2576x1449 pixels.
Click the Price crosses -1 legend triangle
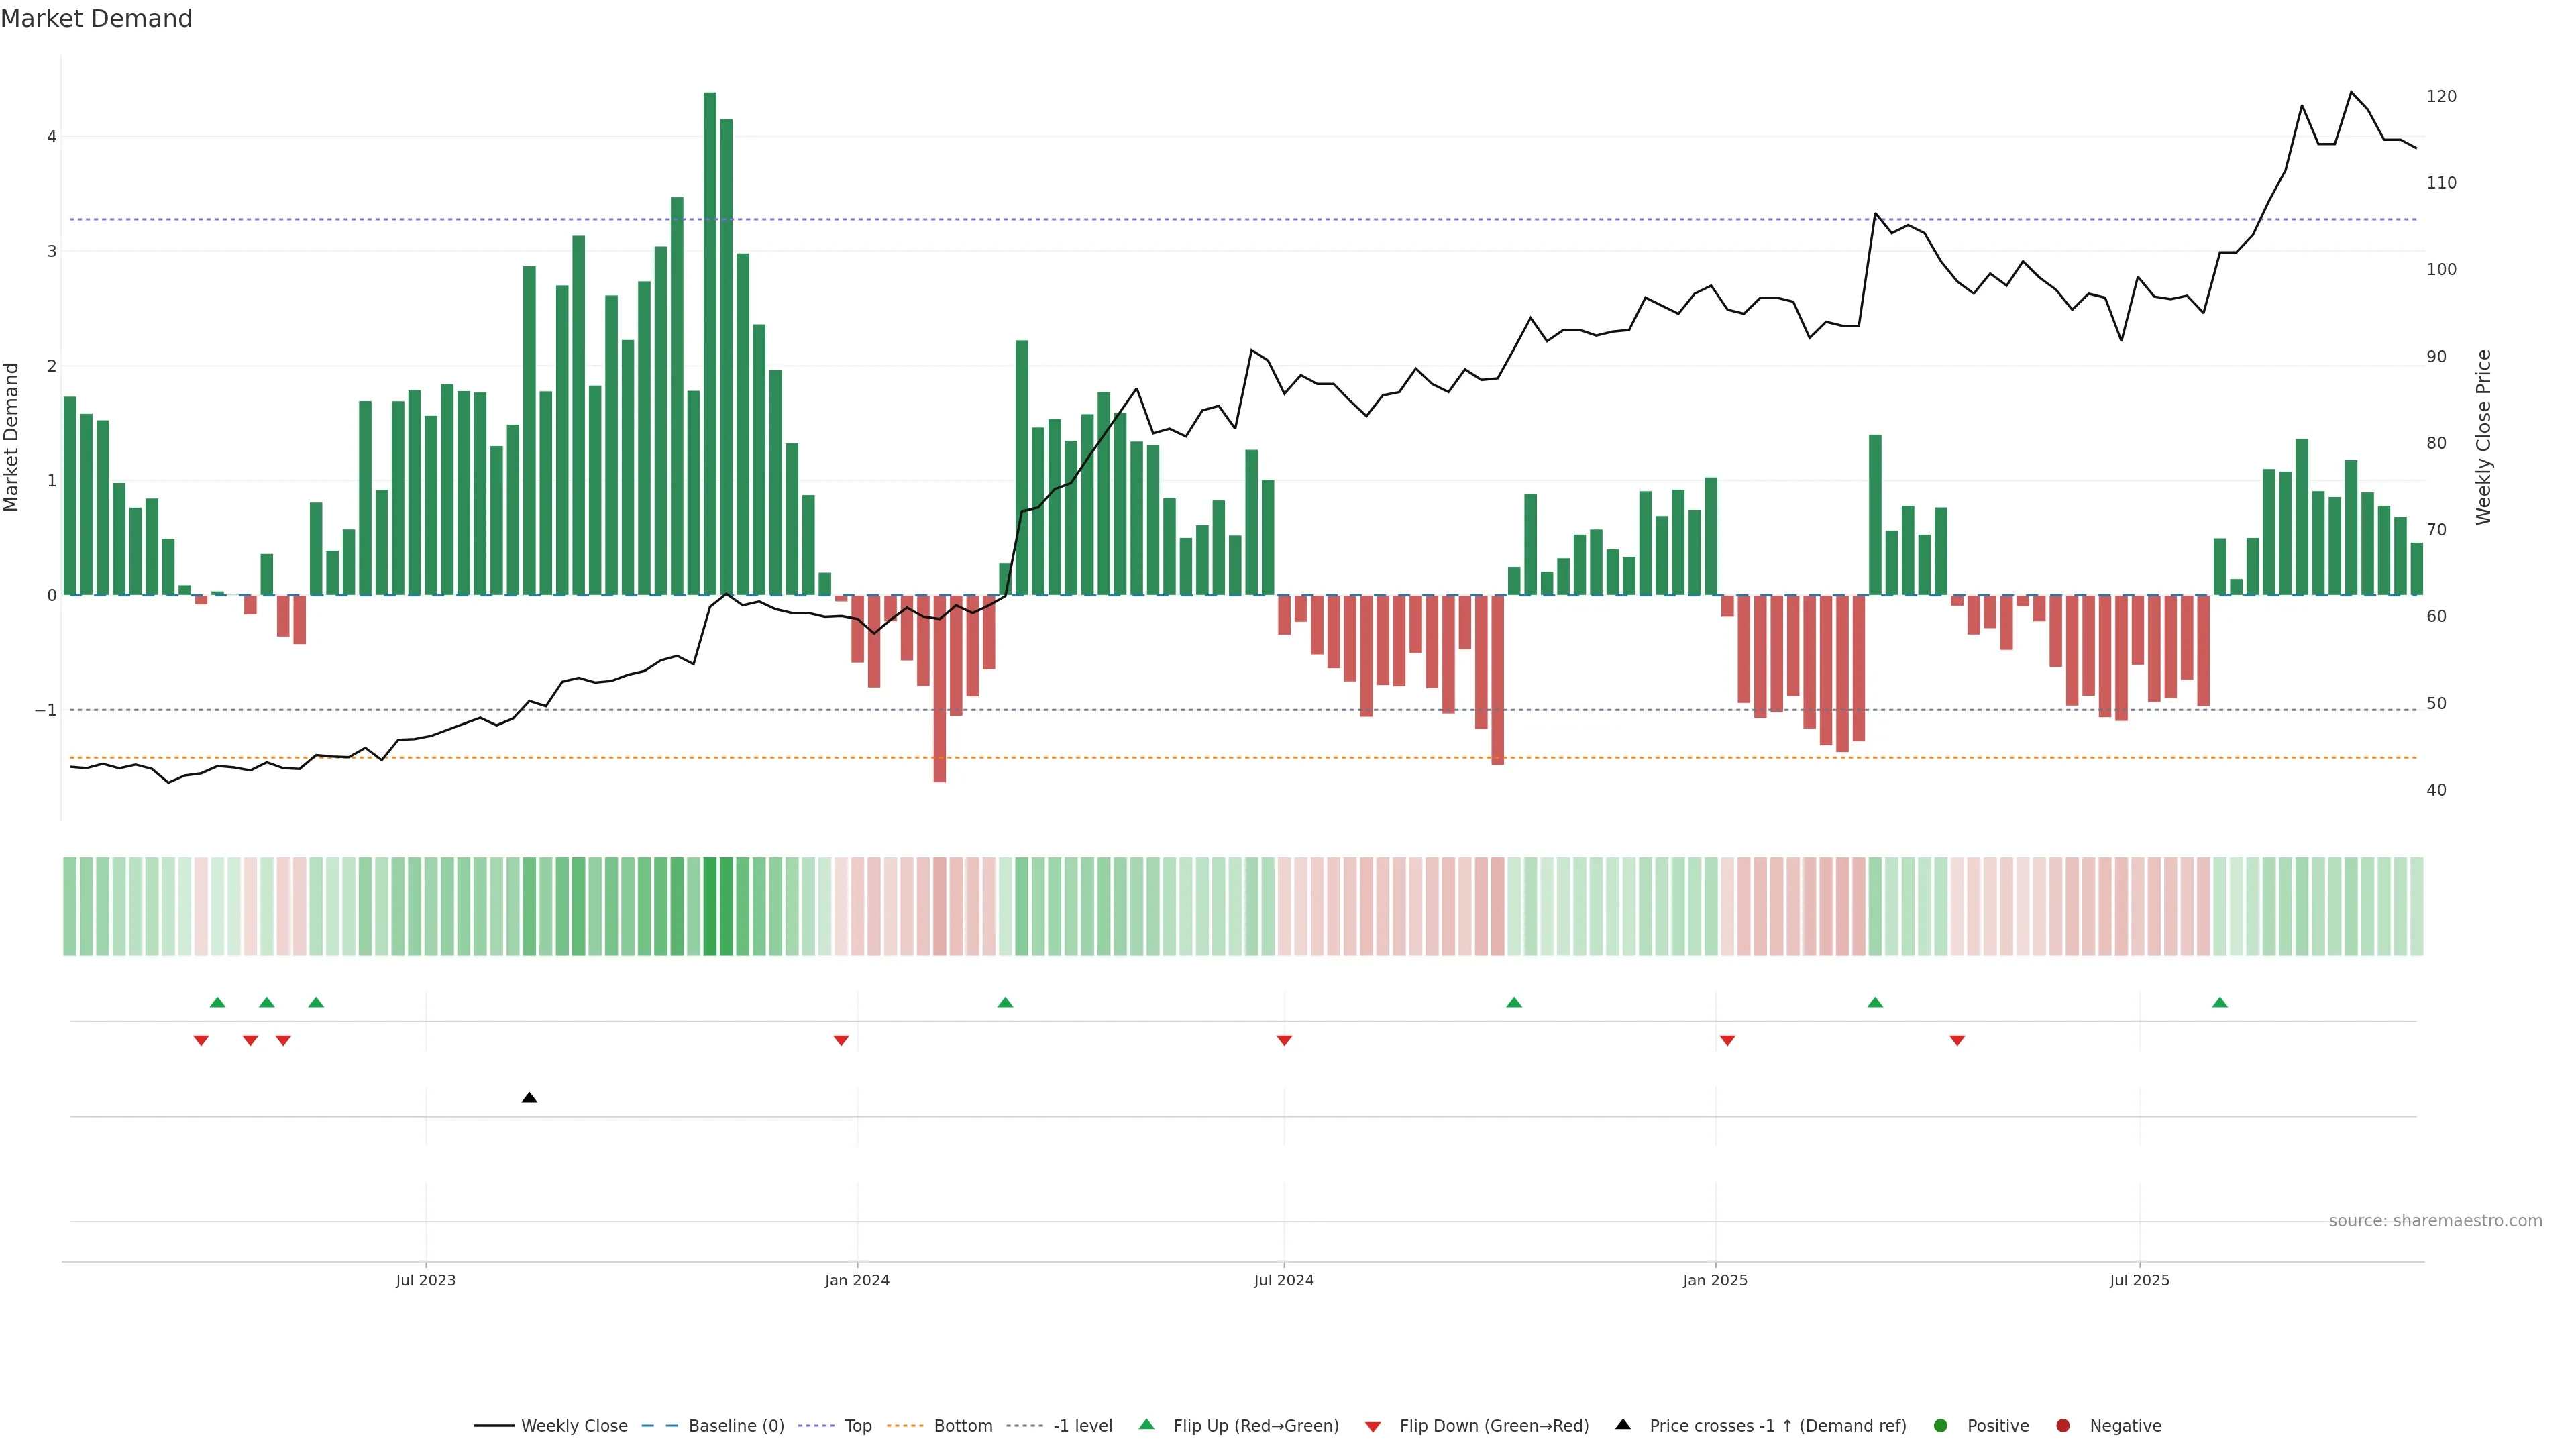point(1623,1425)
